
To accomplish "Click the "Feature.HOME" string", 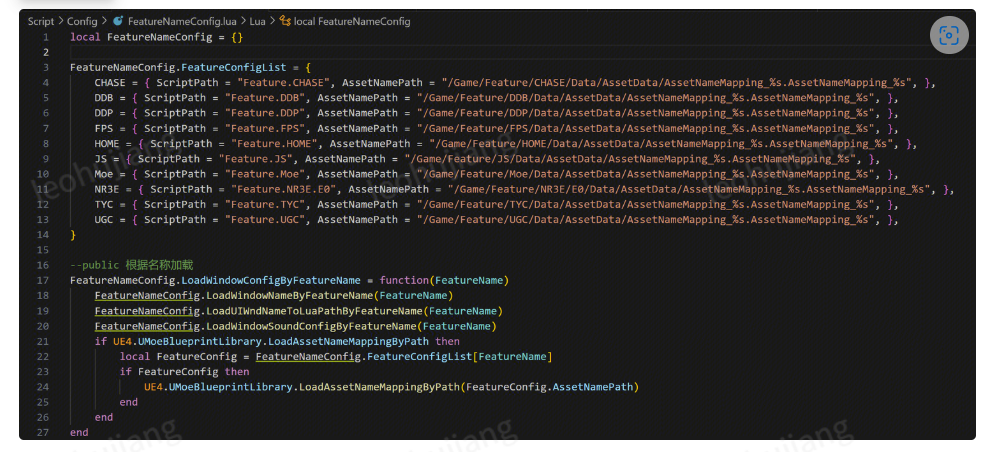I will coord(275,144).
